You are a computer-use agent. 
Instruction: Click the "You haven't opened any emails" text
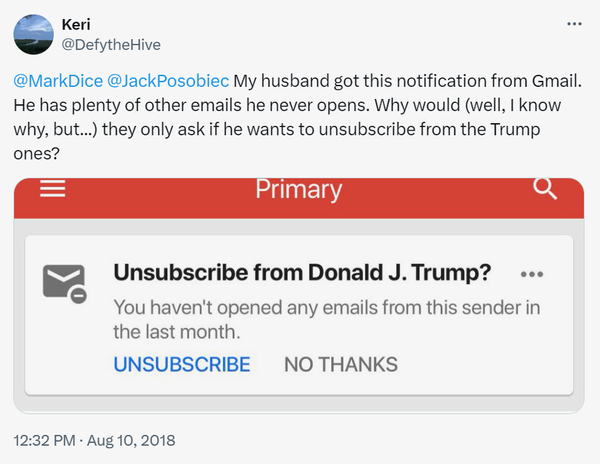pos(327,319)
